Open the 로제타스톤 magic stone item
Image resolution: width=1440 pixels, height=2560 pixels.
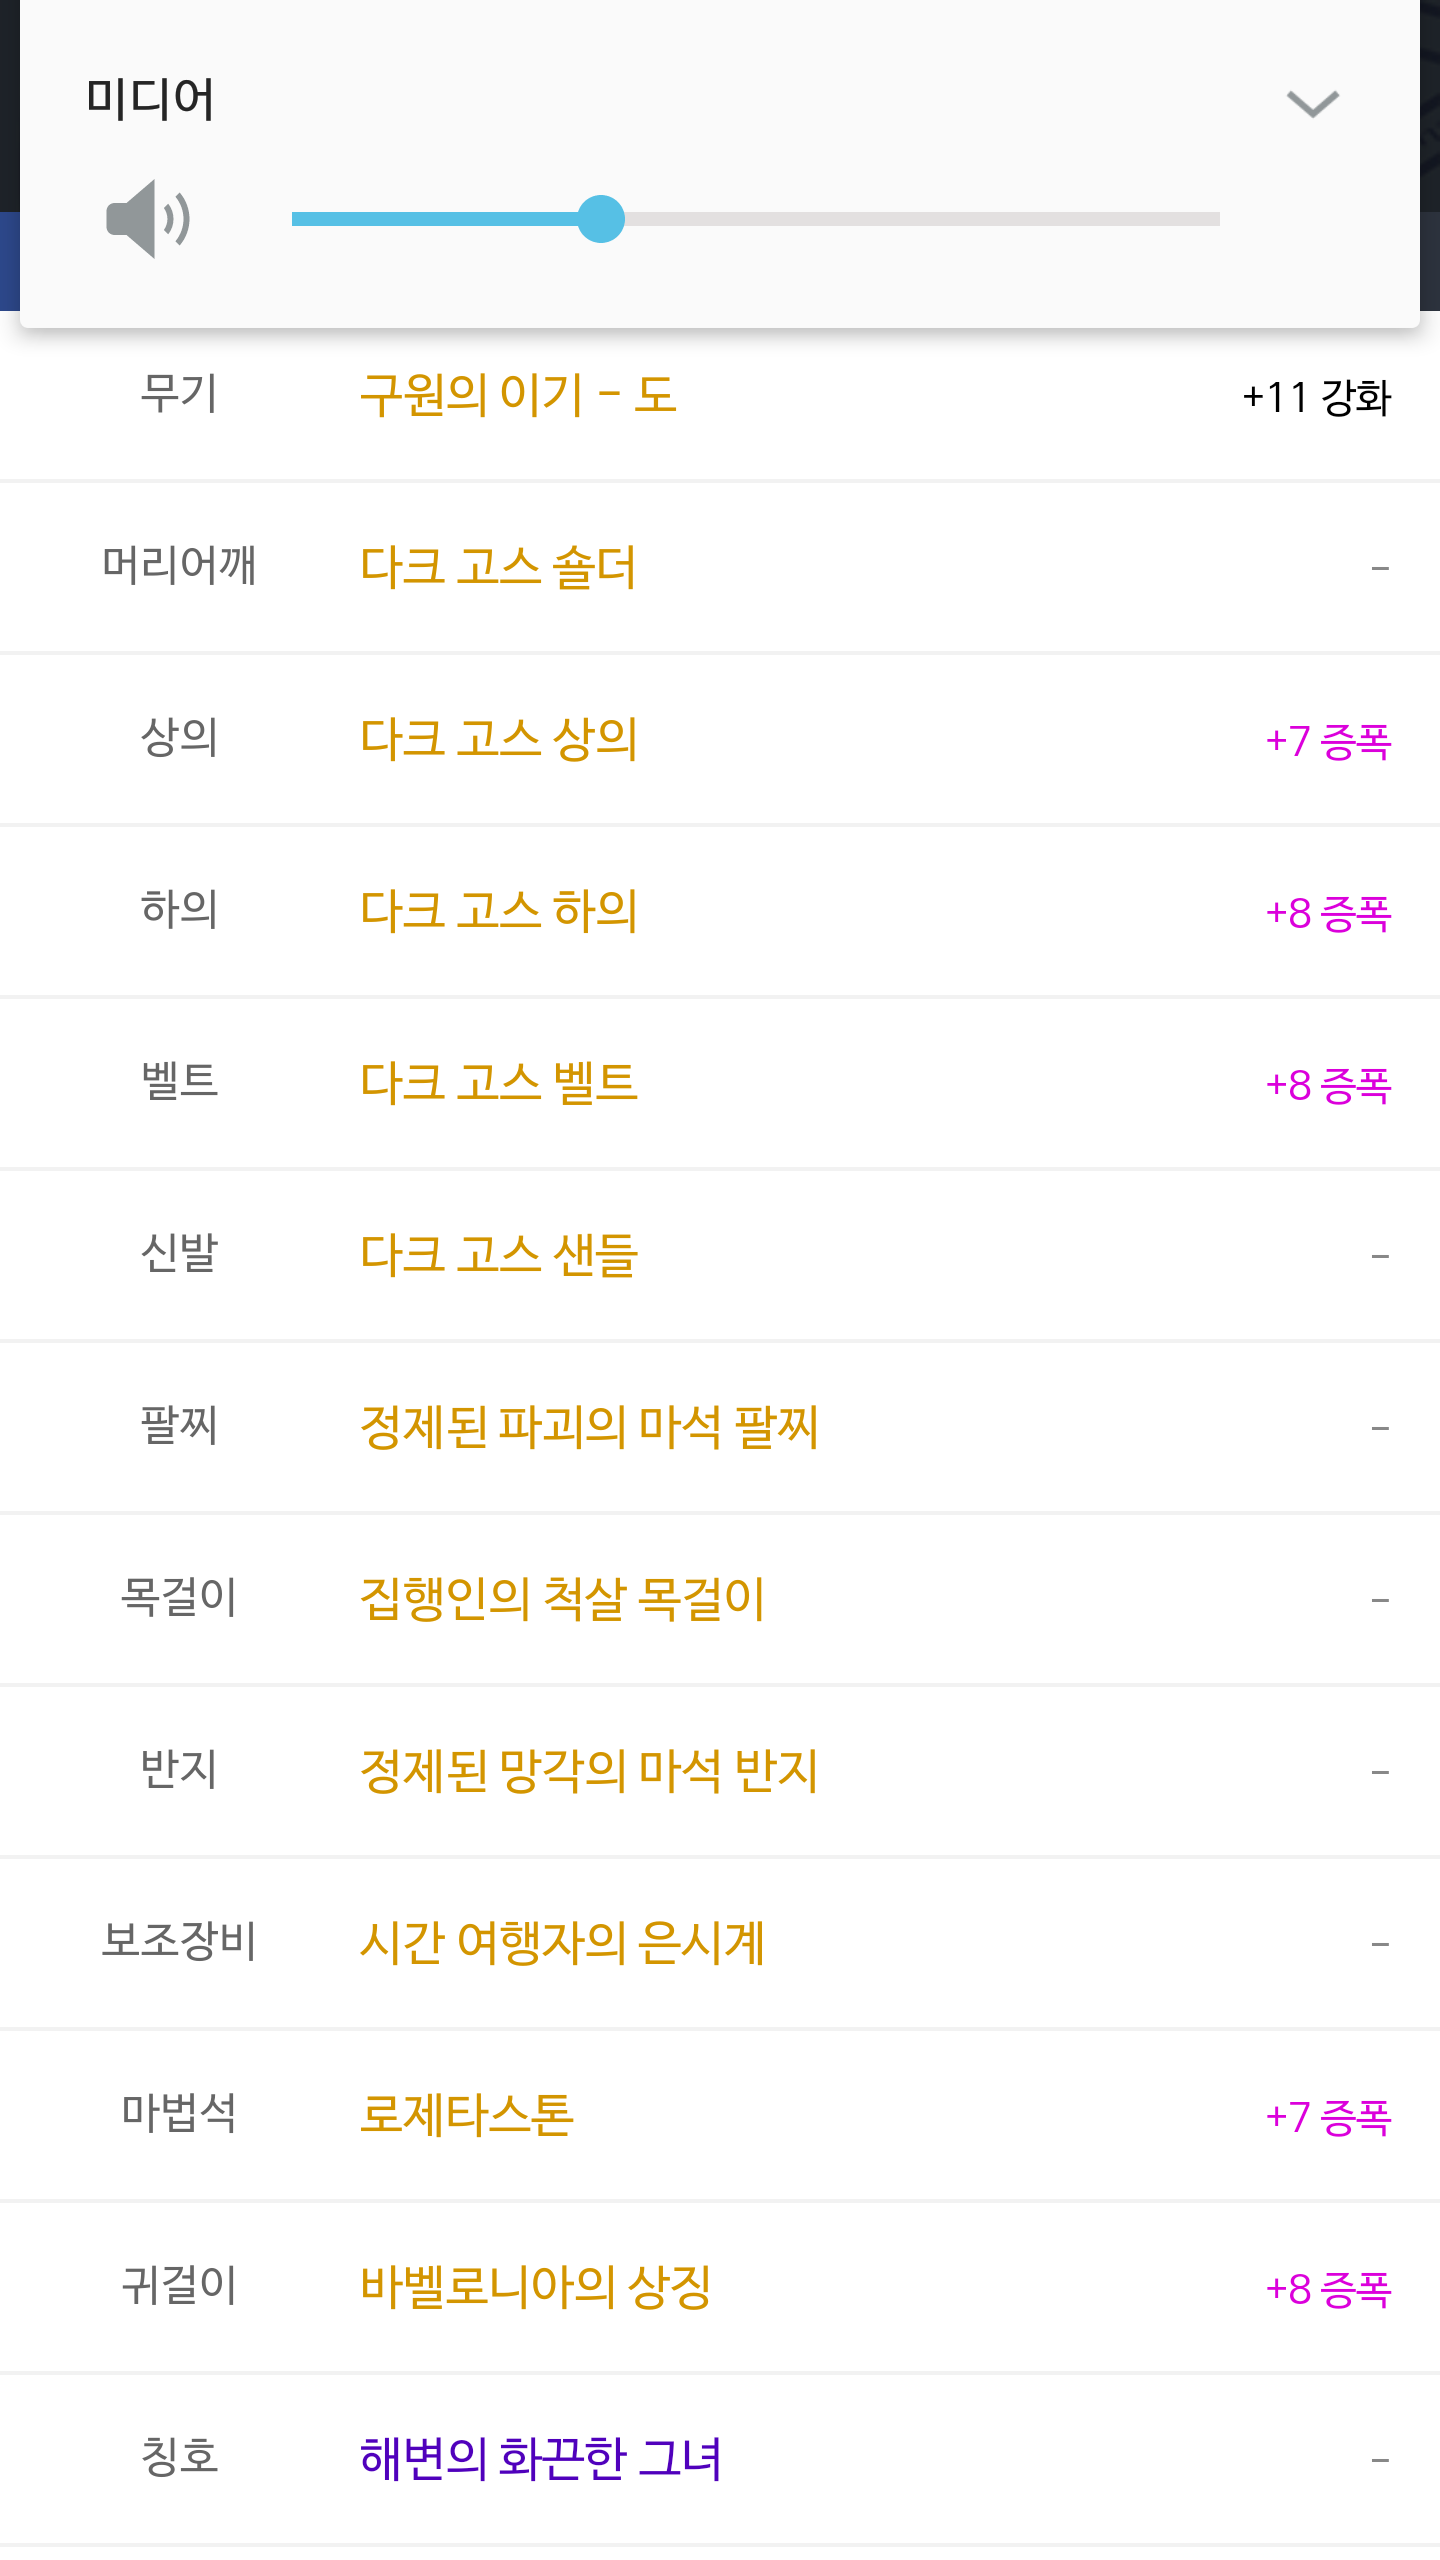(x=466, y=2115)
